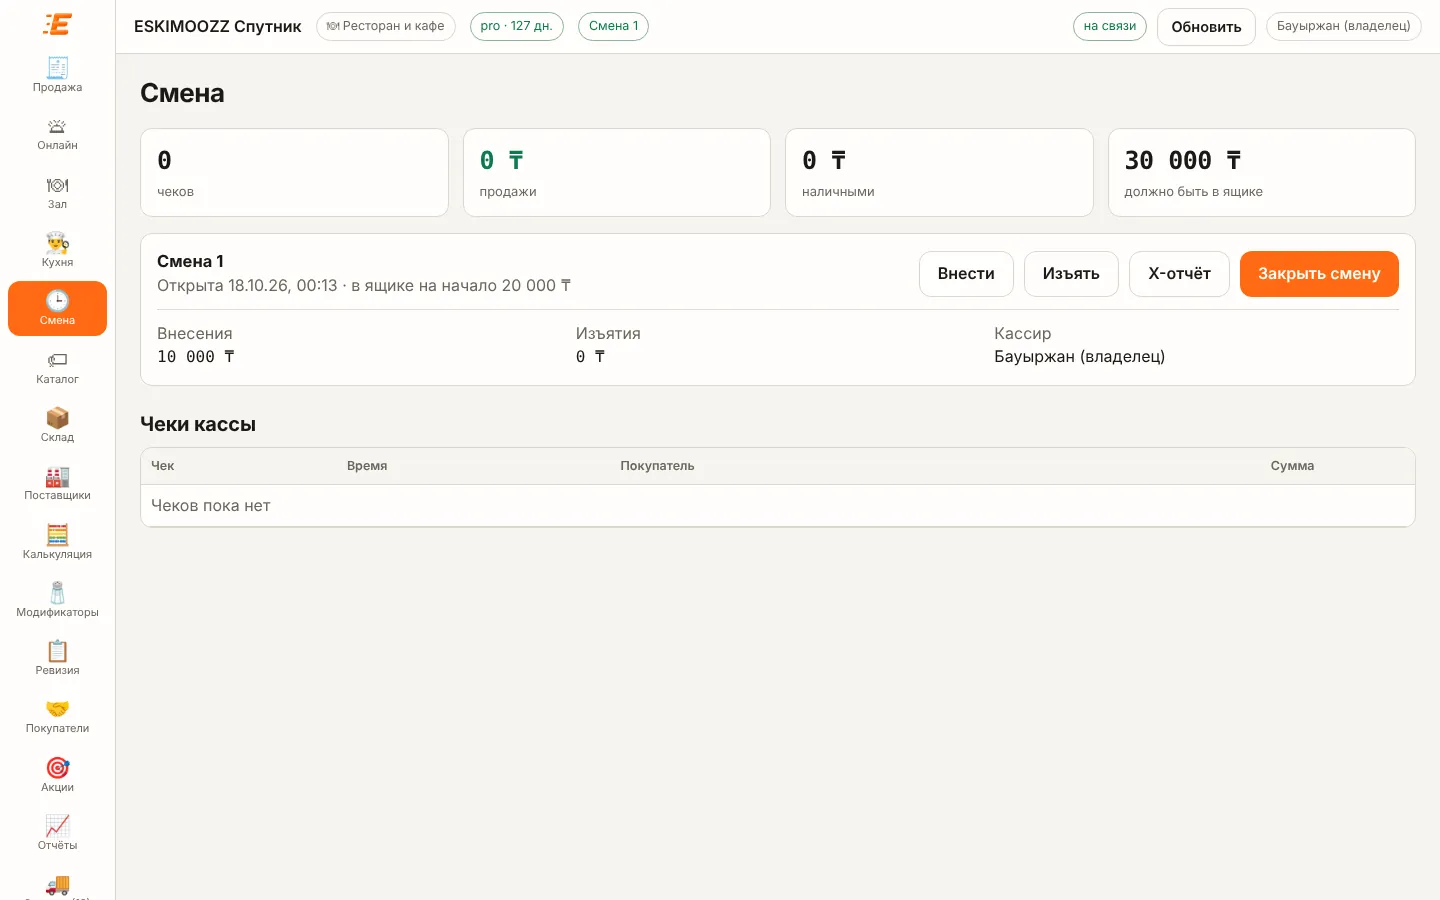Click the pro · 127 дн. subscription badge

click(x=516, y=26)
